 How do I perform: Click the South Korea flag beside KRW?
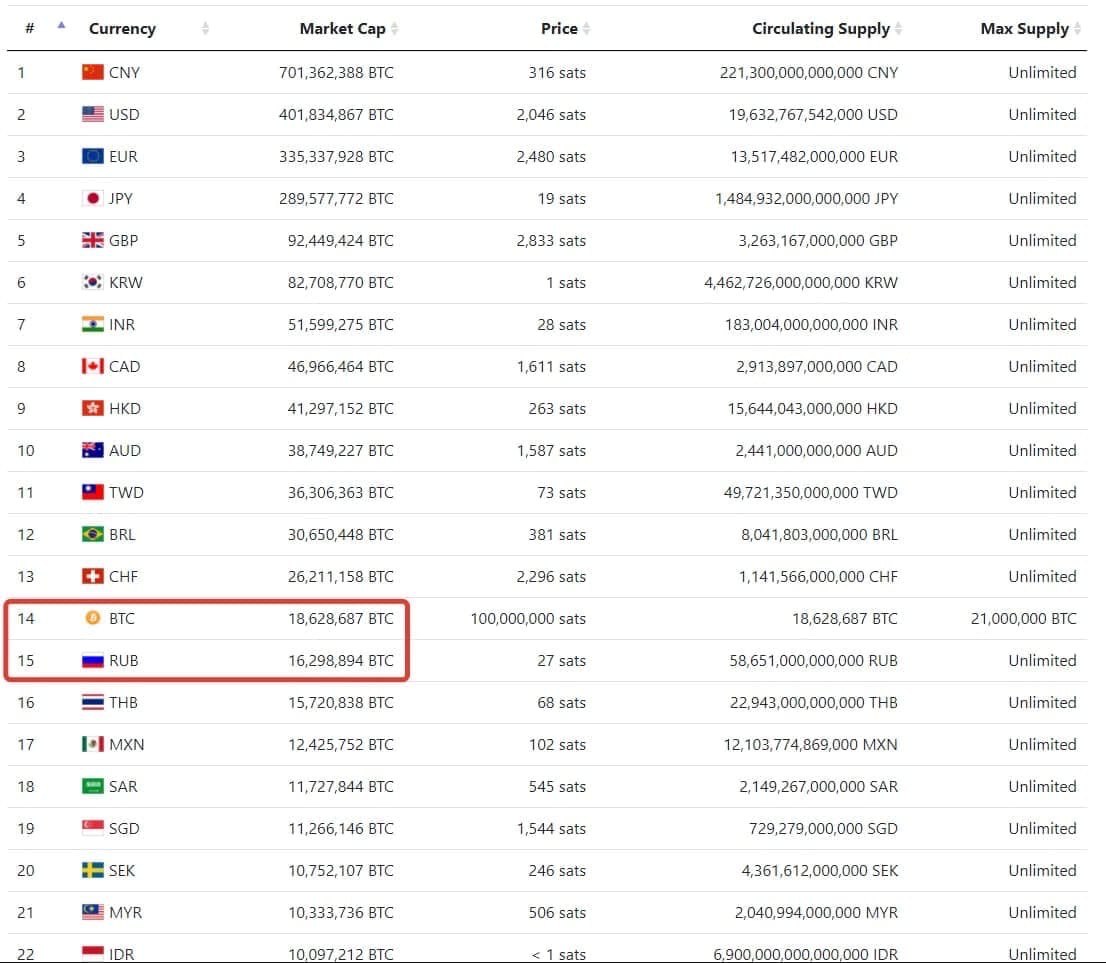point(92,282)
